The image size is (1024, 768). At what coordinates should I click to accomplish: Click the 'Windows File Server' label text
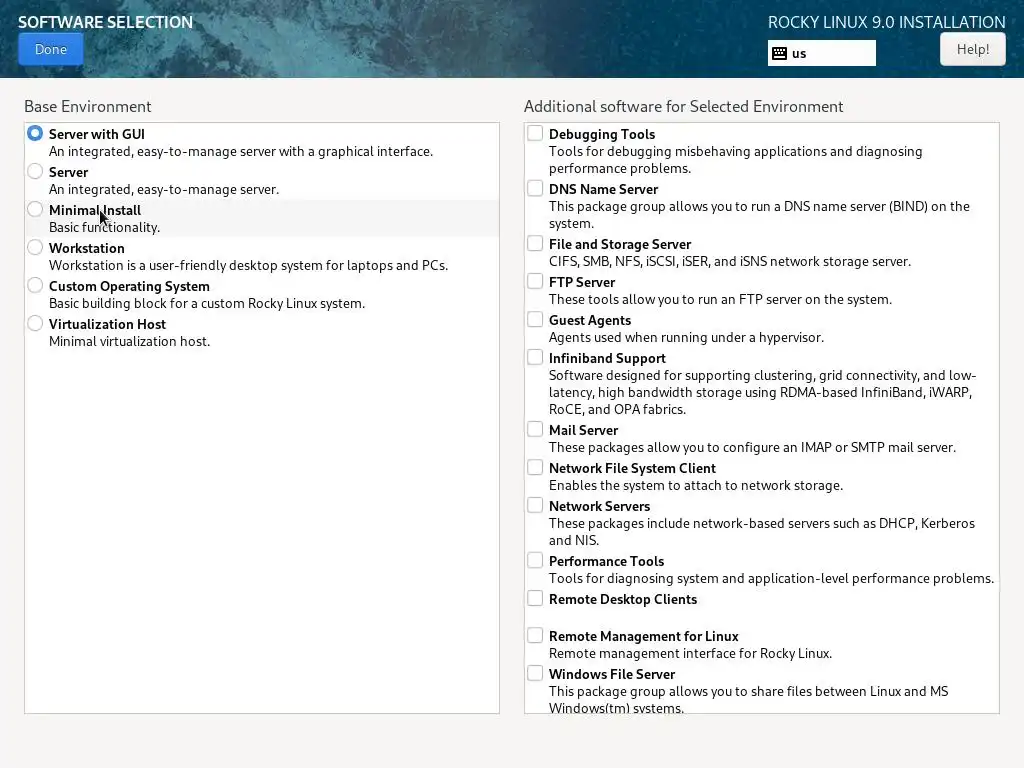(x=612, y=674)
